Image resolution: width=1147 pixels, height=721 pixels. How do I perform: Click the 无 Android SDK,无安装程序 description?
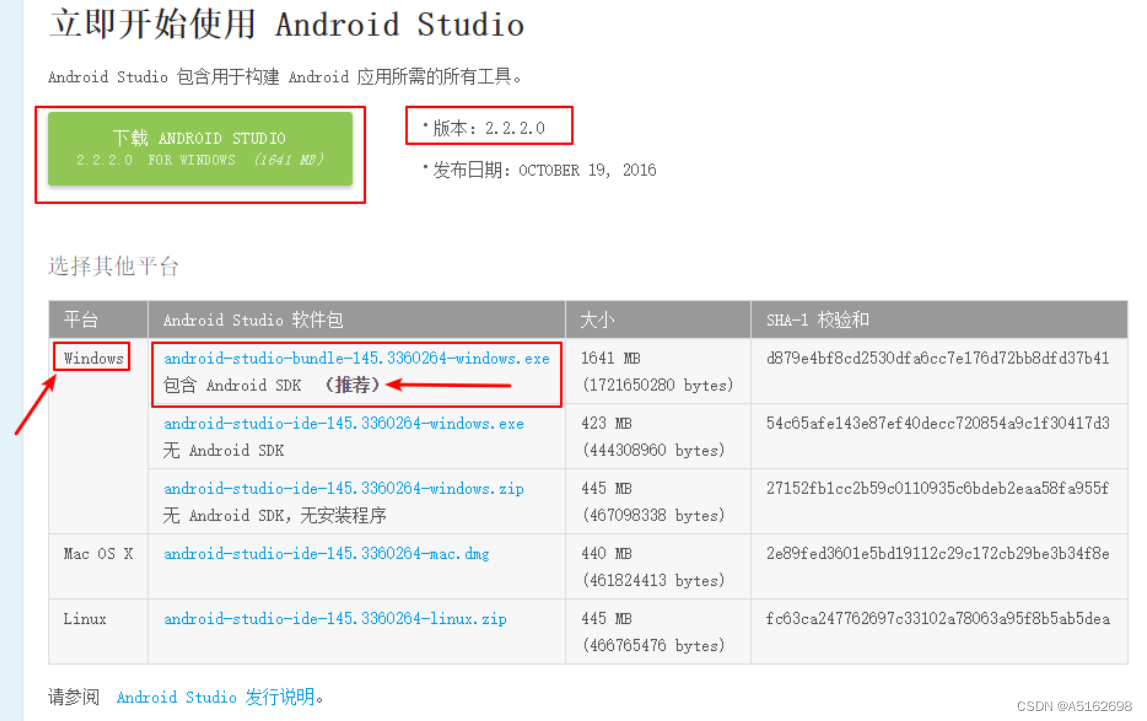click(x=275, y=516)
